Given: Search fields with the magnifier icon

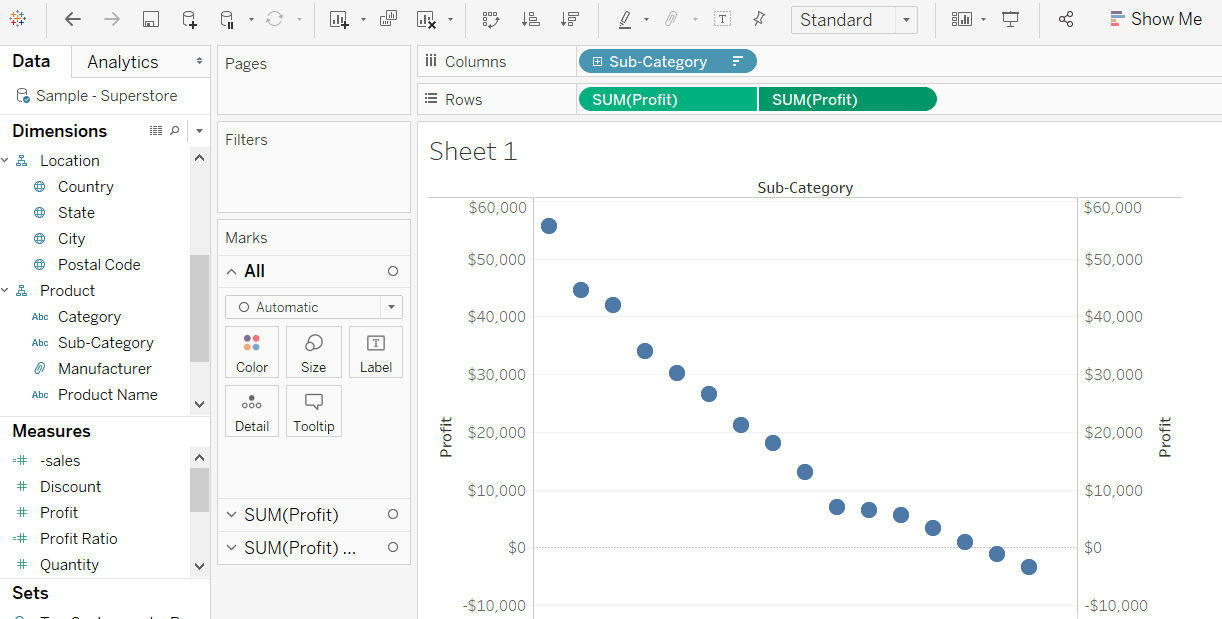Looking at the screenshot, I should [175, 131].
